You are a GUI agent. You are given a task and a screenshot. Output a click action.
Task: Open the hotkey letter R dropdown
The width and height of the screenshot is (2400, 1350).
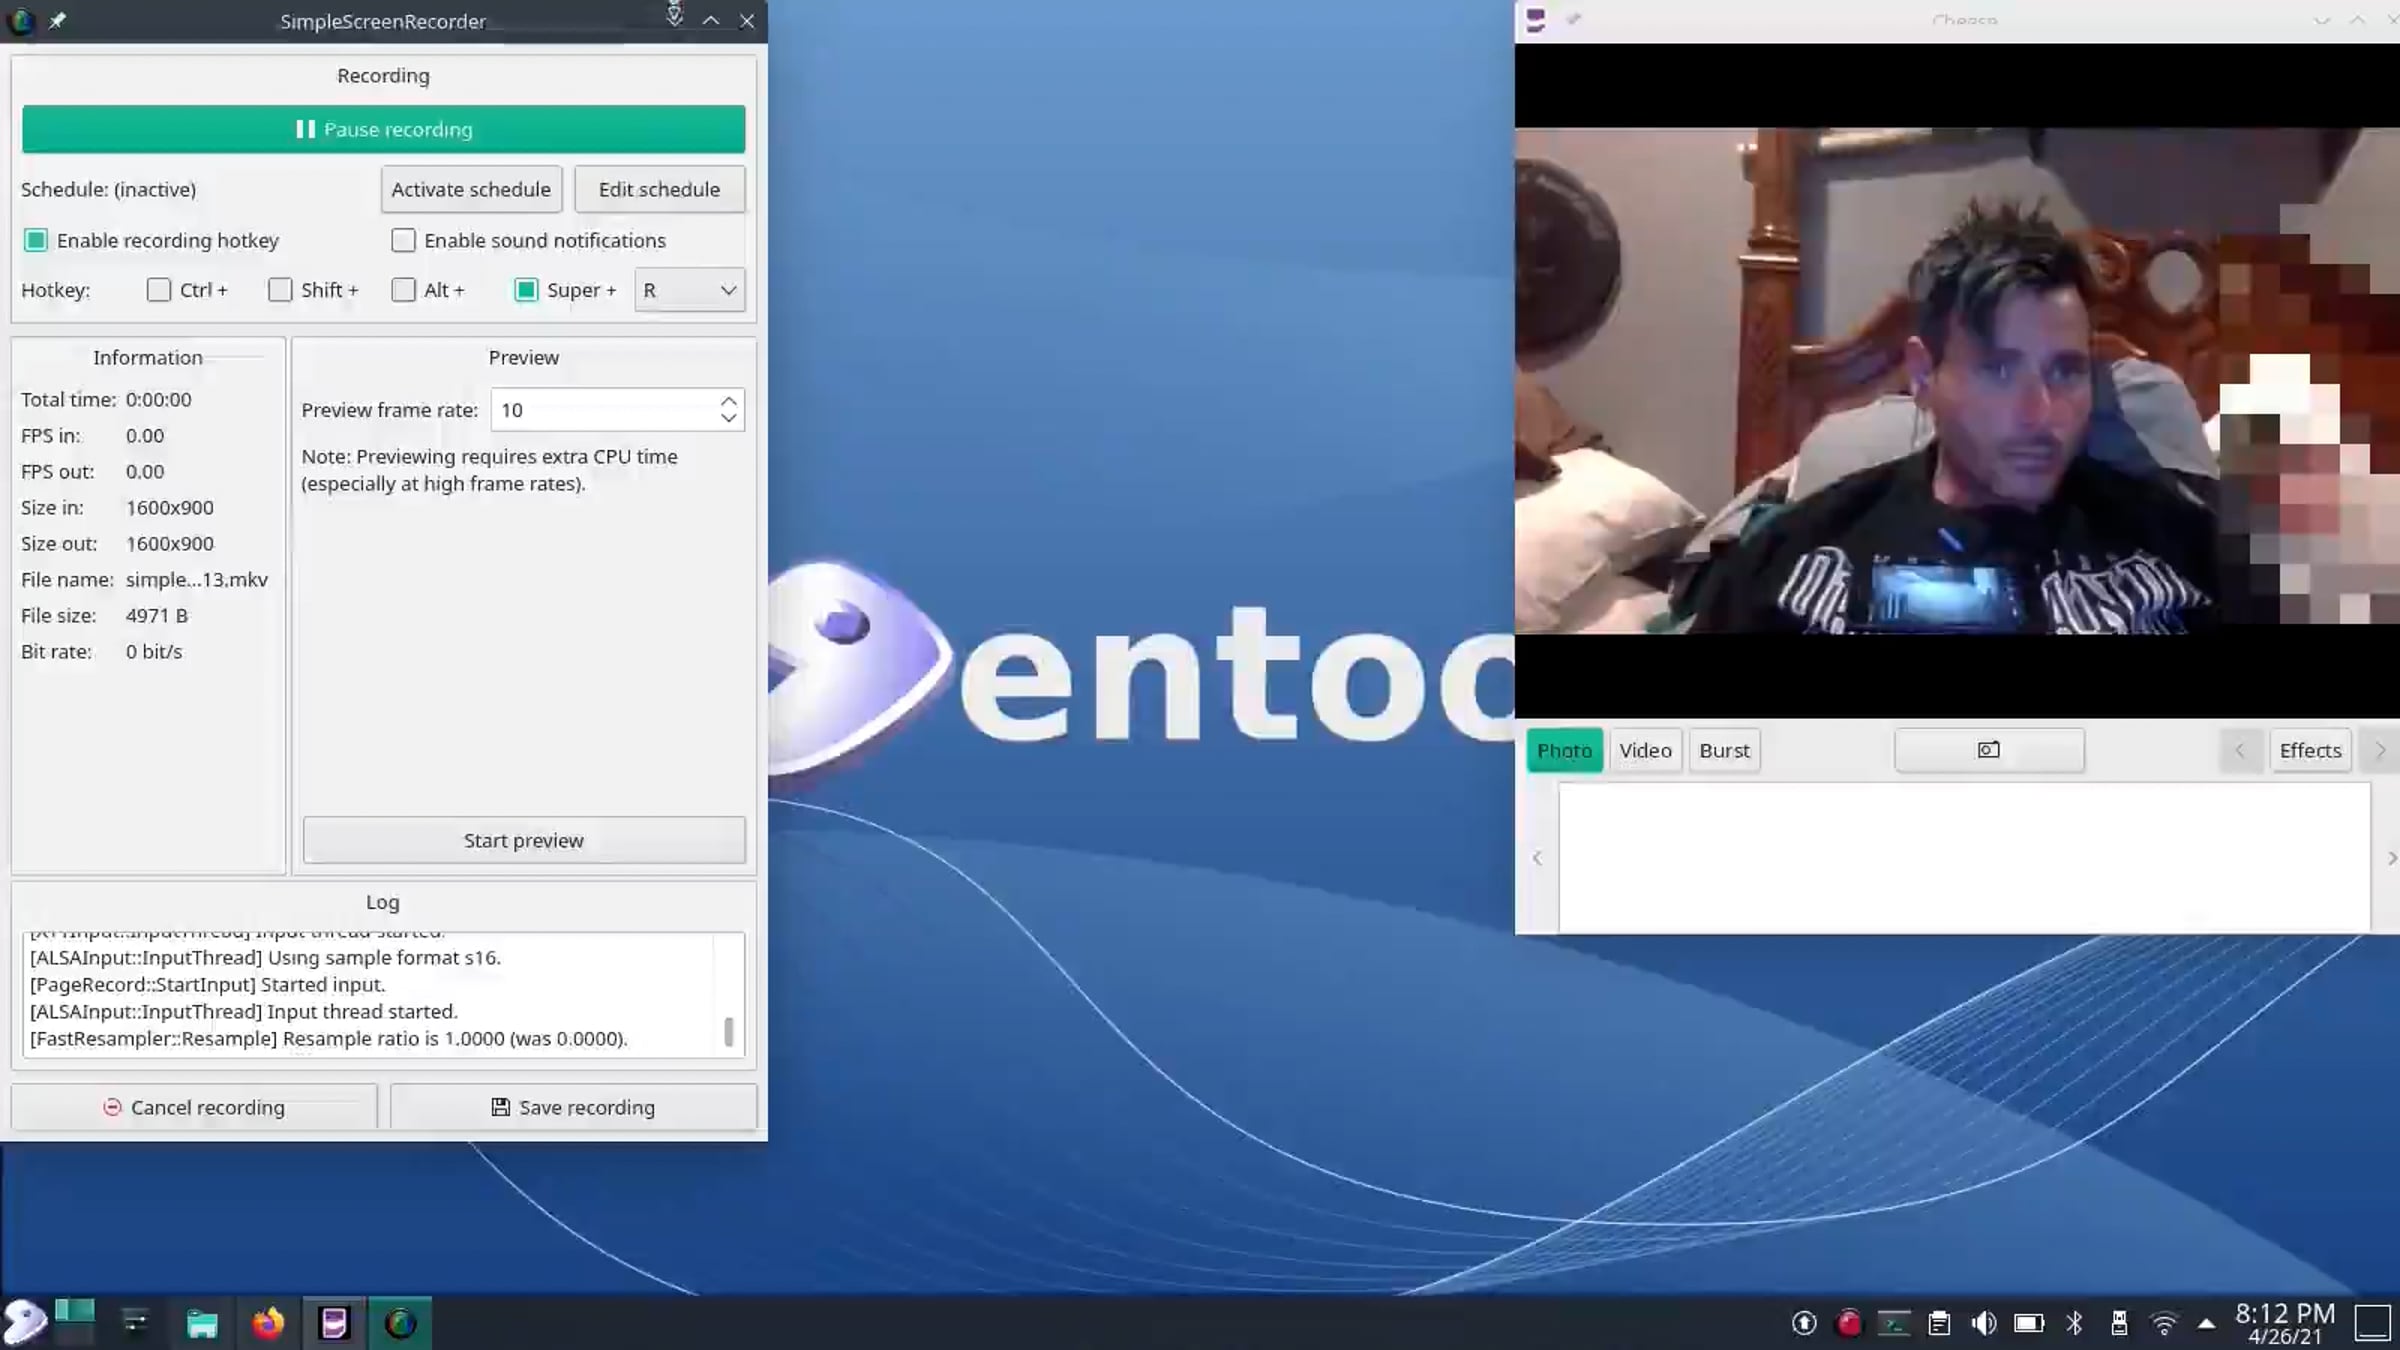689,290
